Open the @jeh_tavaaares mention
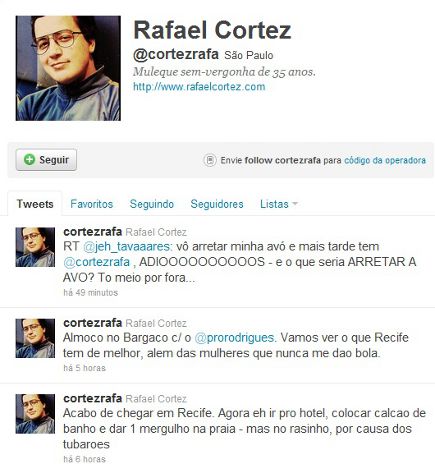The width and height of the screenshot is (435, 464). (x=128, y=247)
